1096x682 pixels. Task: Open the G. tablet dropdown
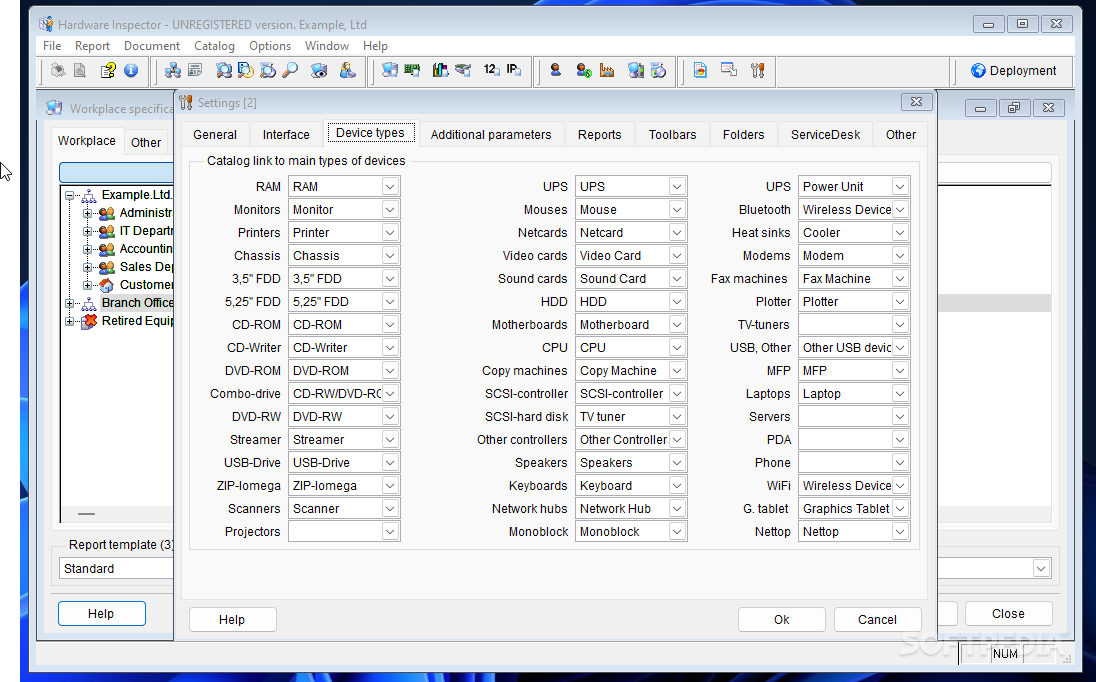point(900,509)
